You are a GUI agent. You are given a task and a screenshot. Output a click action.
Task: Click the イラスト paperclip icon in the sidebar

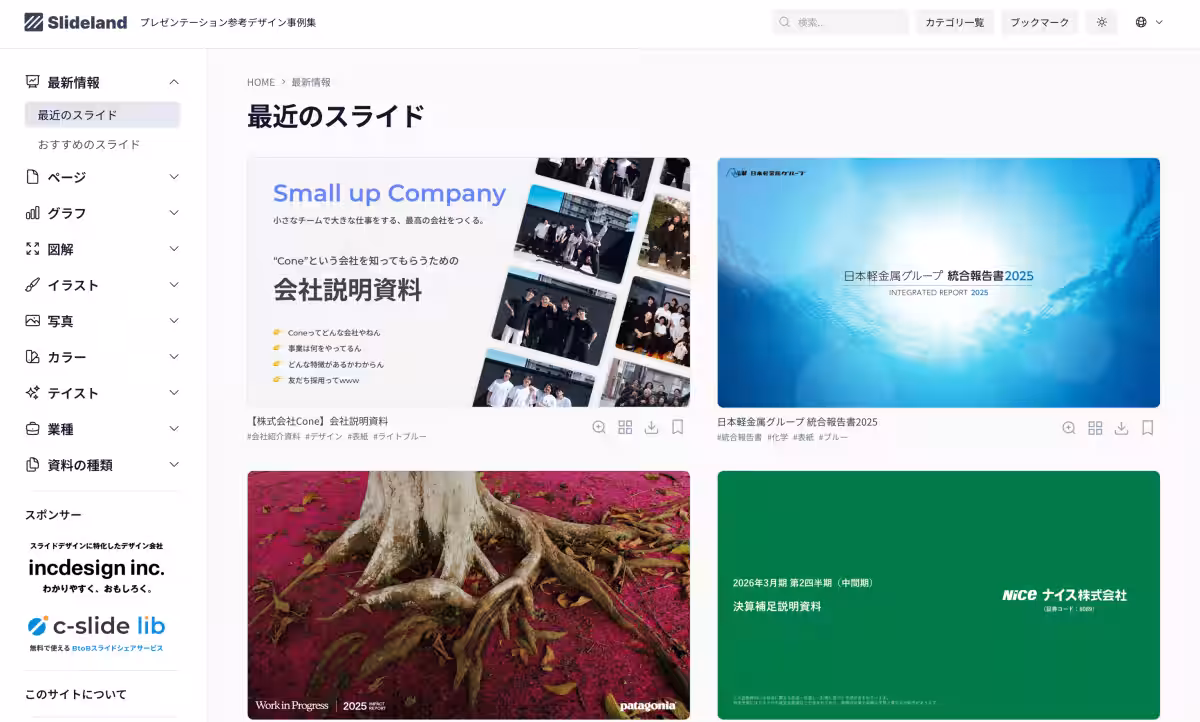34,284
